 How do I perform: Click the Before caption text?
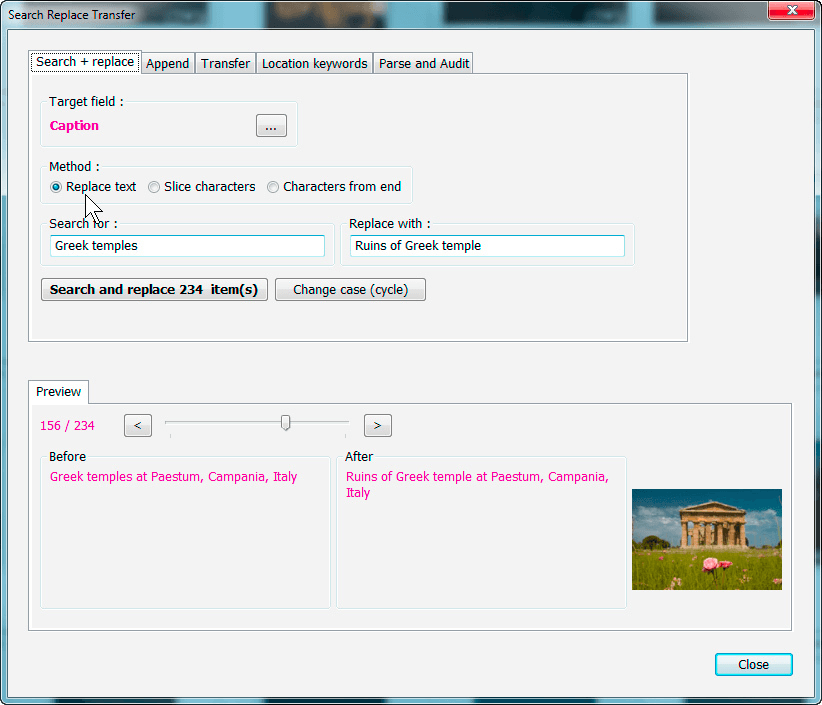[x=174, y=476]
